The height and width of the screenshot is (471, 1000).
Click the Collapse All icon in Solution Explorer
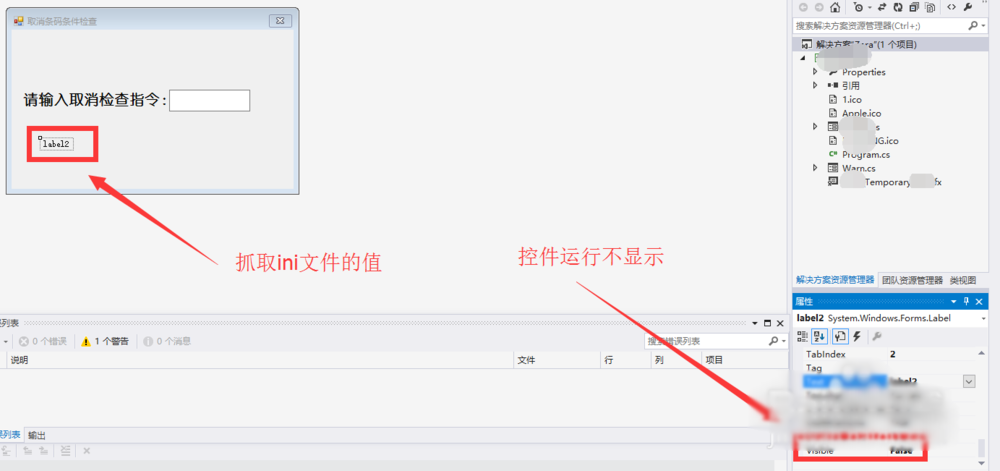pos(914,7)
